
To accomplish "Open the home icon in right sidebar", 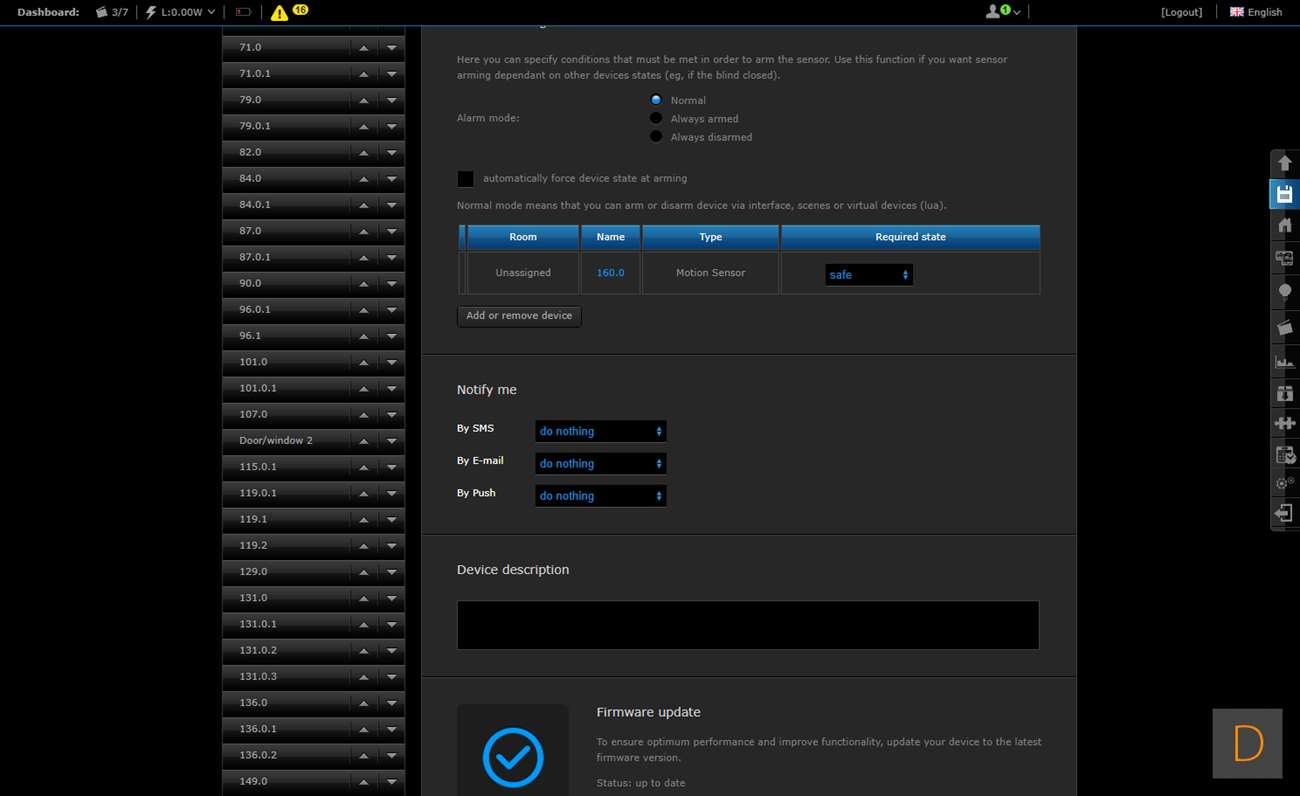I will tap(1285, 225).
